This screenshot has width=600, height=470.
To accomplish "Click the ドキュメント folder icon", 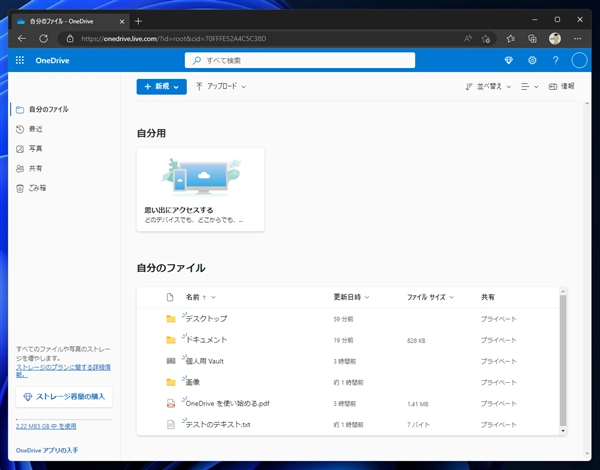I will point(171,340).
